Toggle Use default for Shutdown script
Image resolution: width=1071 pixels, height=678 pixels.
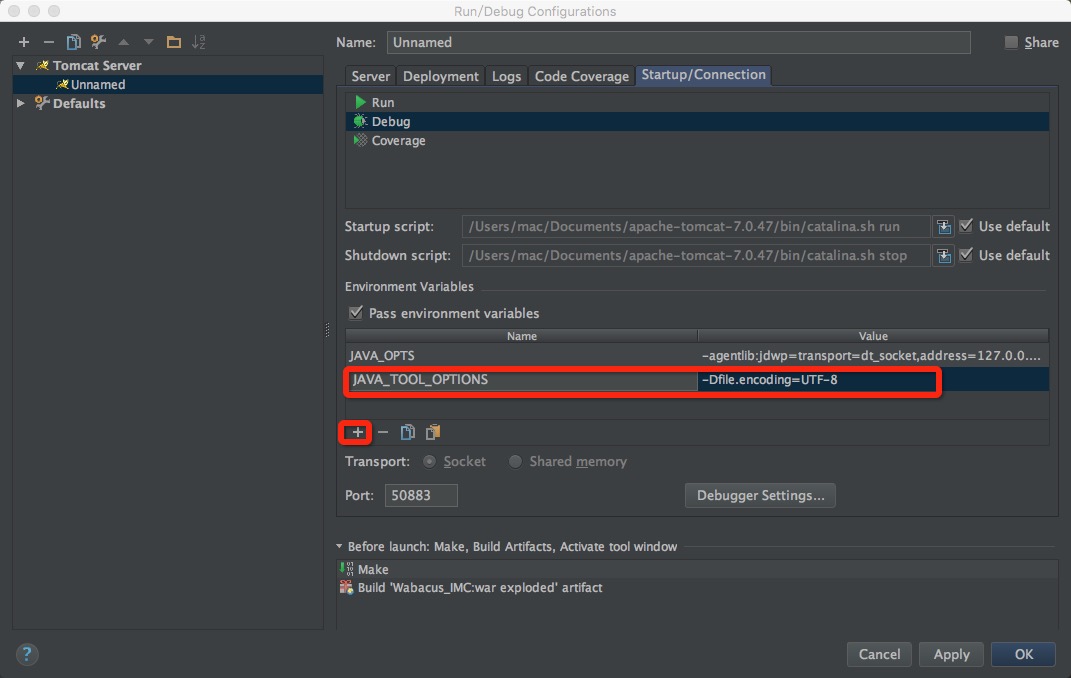coord(966,255)
